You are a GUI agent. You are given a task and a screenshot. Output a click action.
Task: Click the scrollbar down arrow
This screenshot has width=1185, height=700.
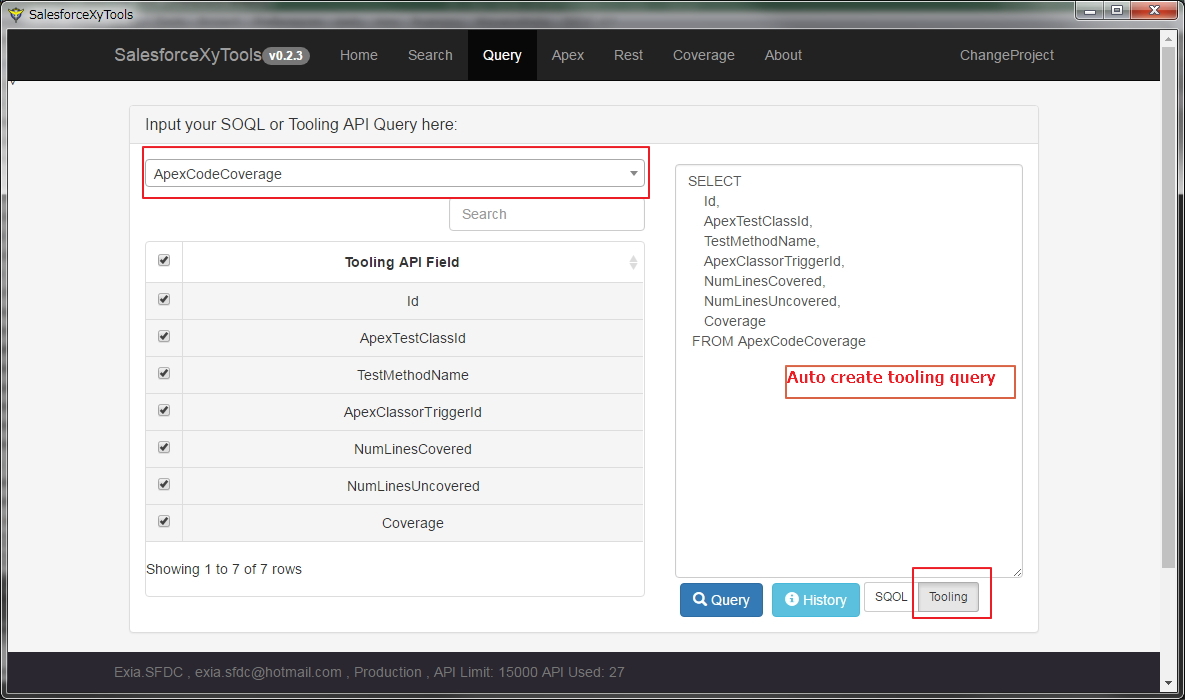[x=1168, y=683]
